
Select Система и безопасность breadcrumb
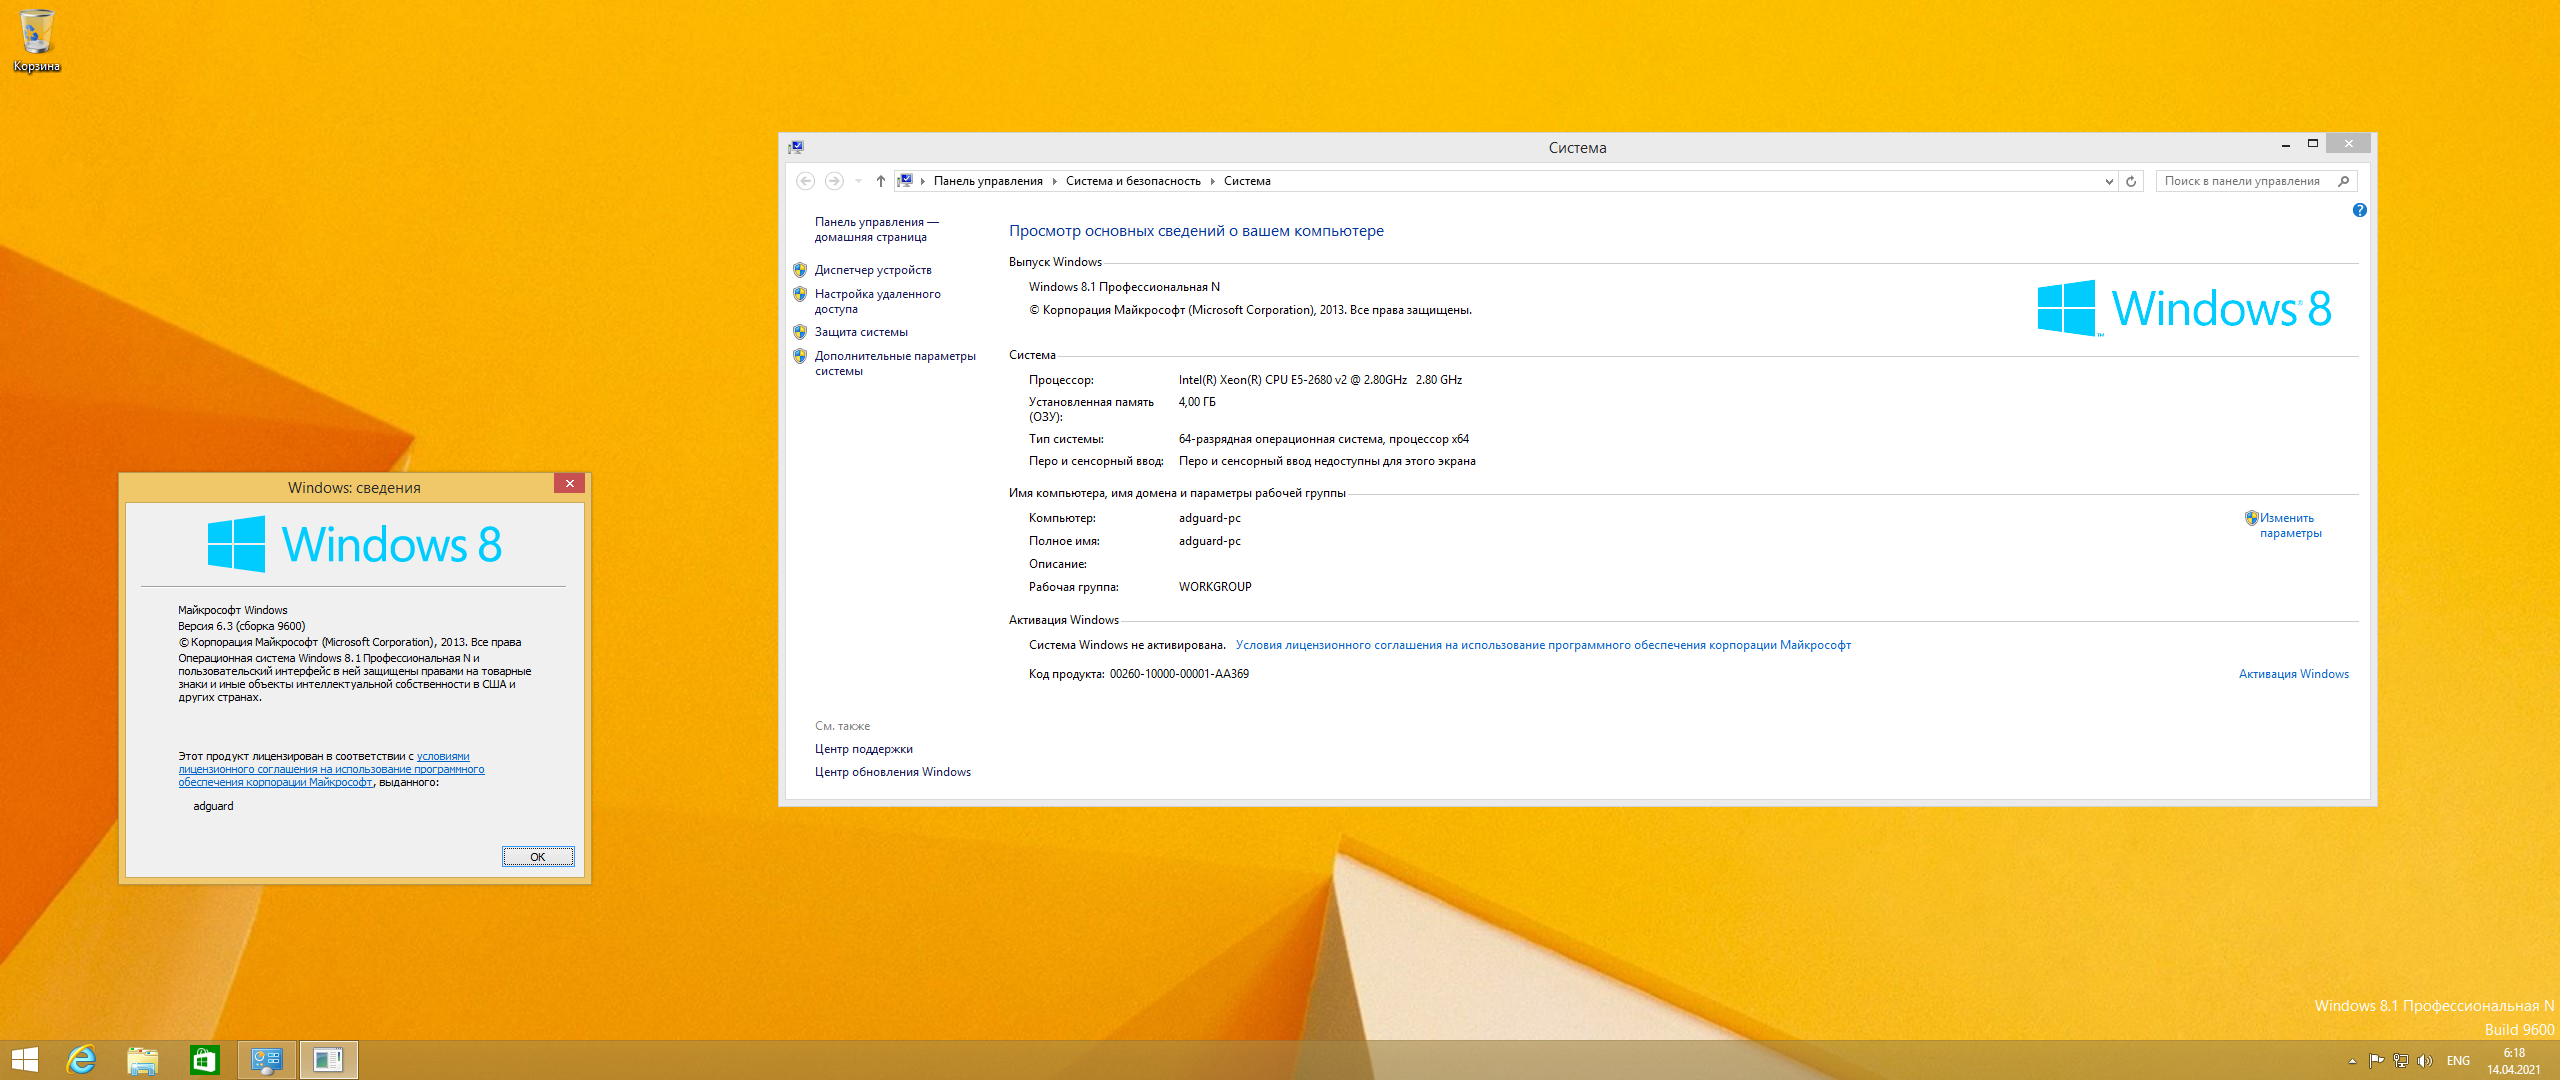(x=1133, y=181)
